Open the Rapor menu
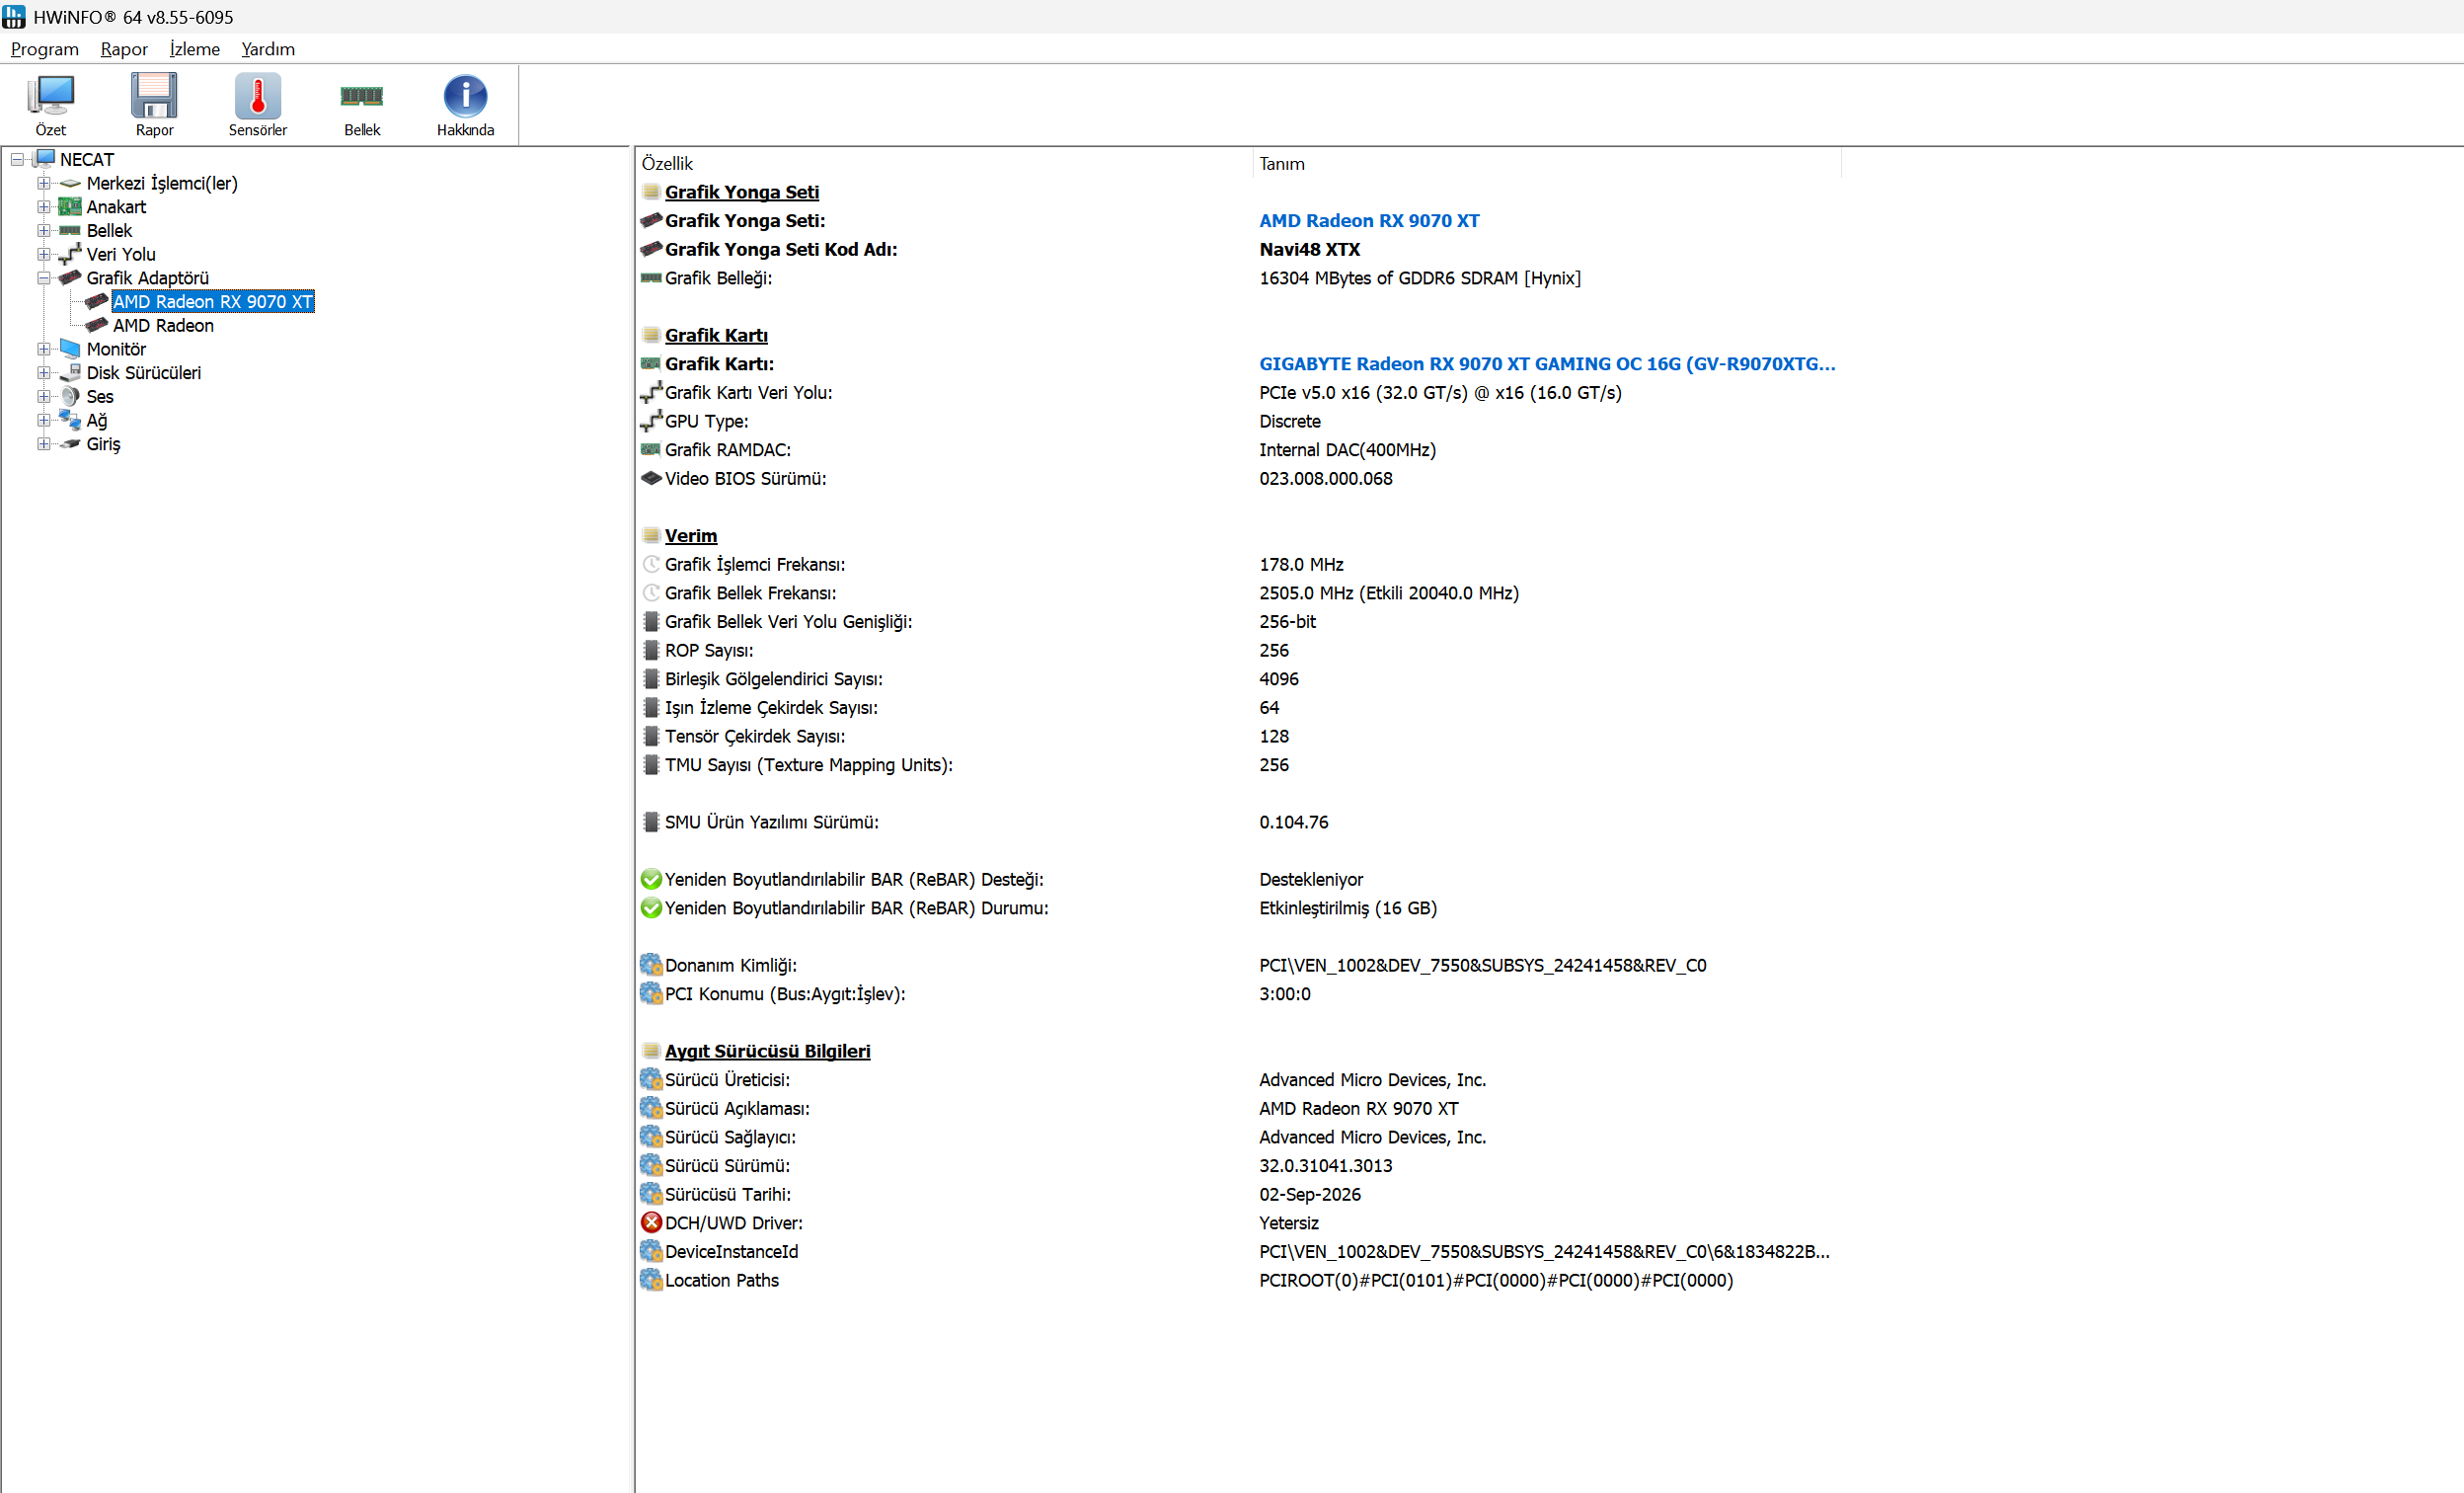2464x1493 pixels. pyautogui.click(x=124, y=49)
